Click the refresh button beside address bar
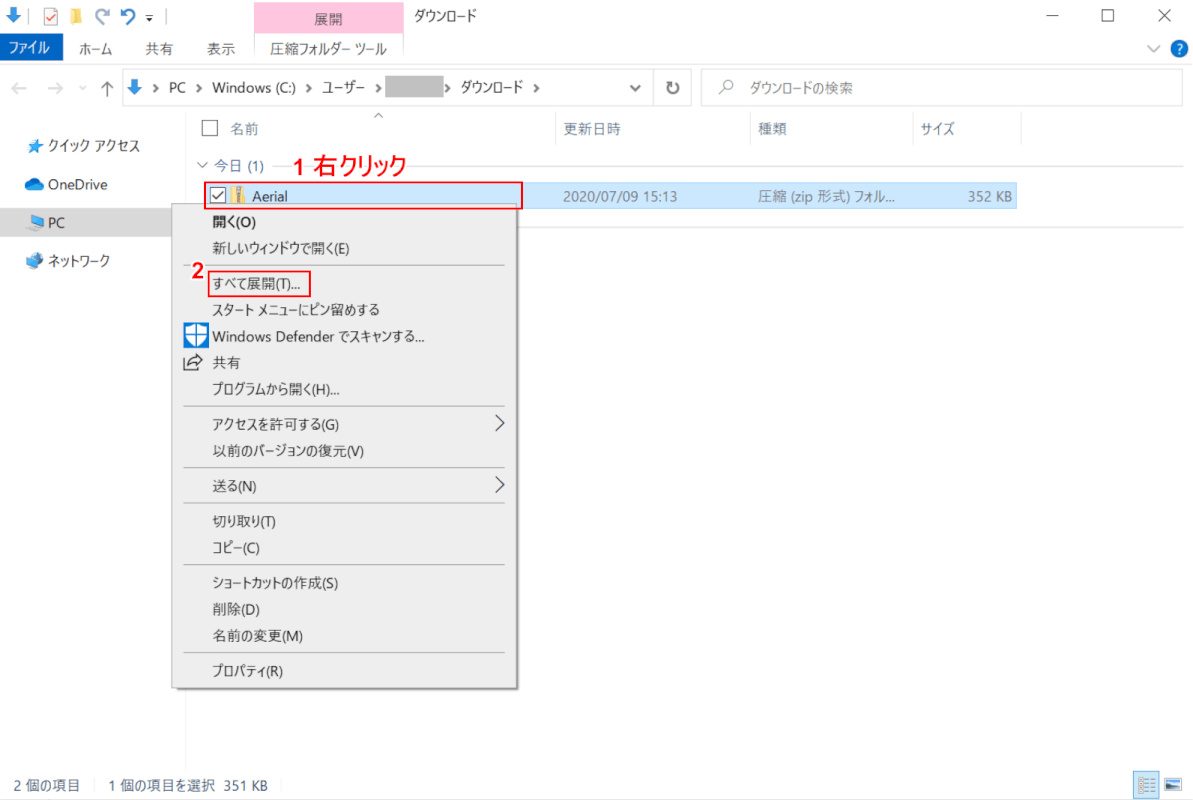 pyautogui.click(x=672, y=88)
